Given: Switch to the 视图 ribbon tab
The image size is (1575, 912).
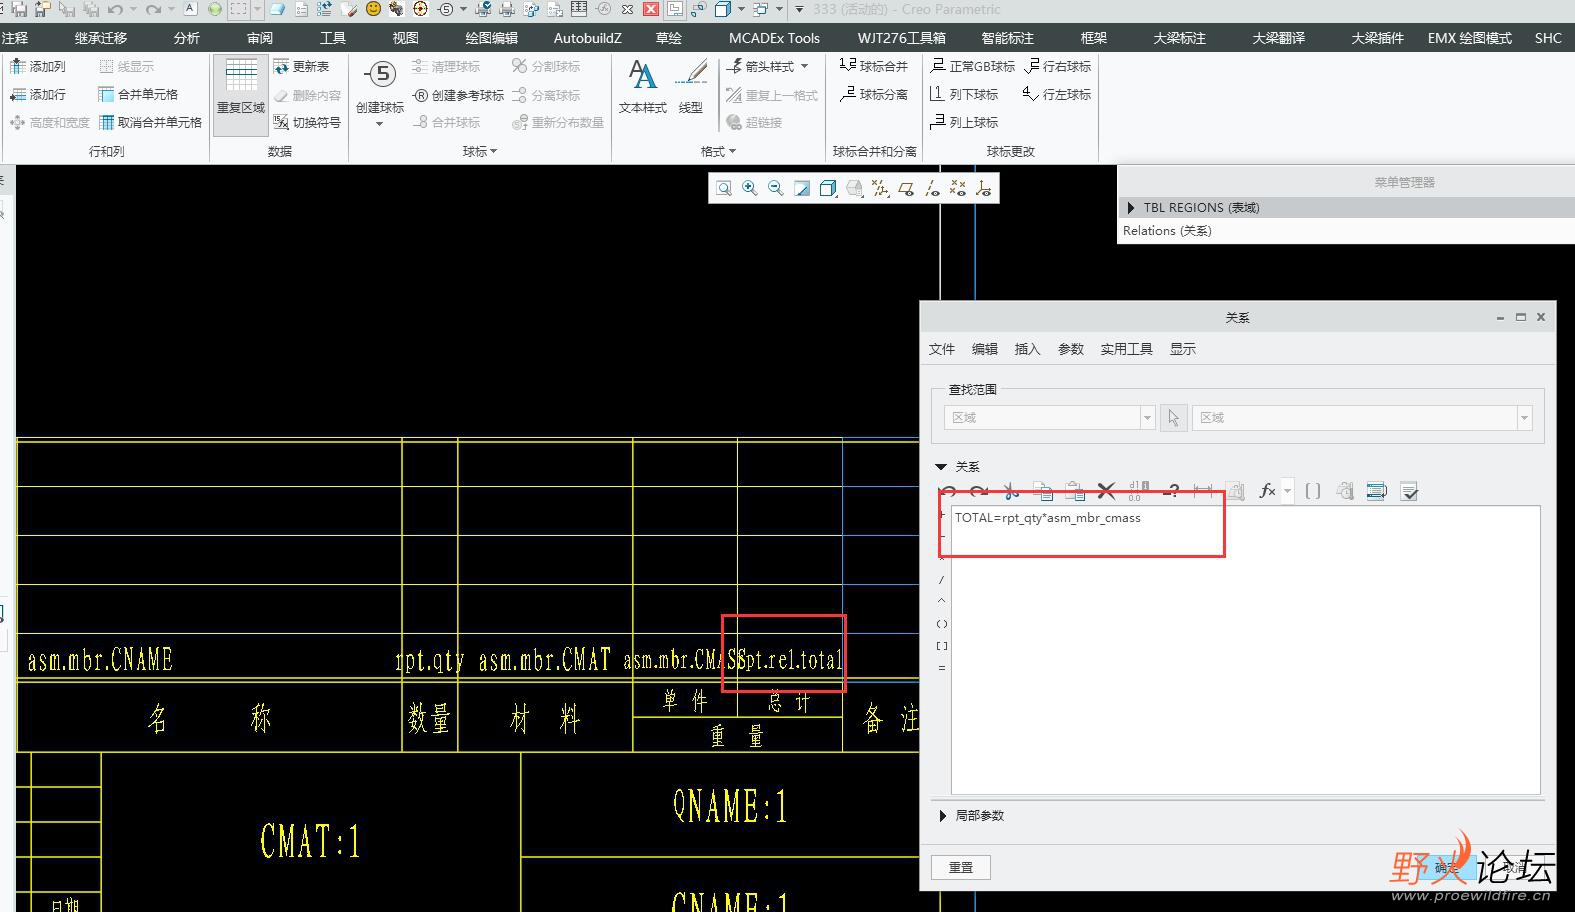Looking at the screenshot, I should [x=406, y=38].
